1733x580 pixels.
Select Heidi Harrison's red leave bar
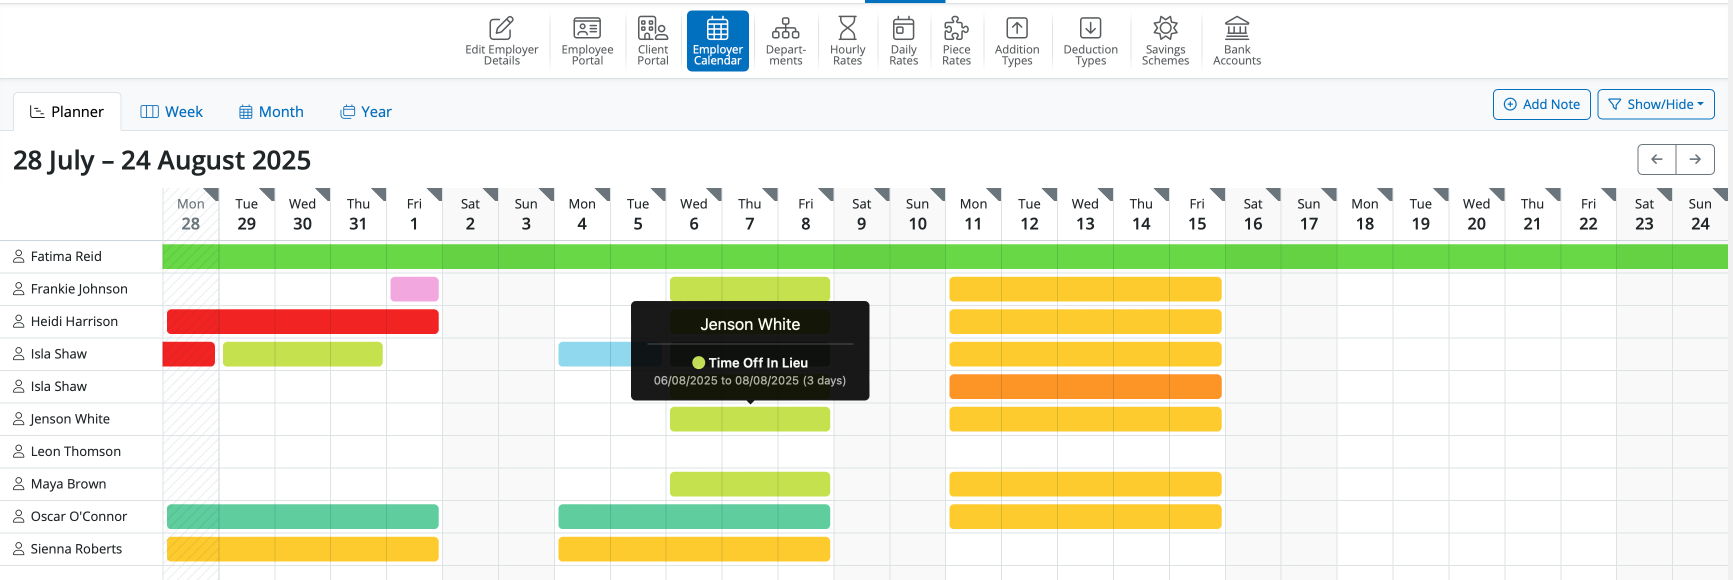pos(302,322)
